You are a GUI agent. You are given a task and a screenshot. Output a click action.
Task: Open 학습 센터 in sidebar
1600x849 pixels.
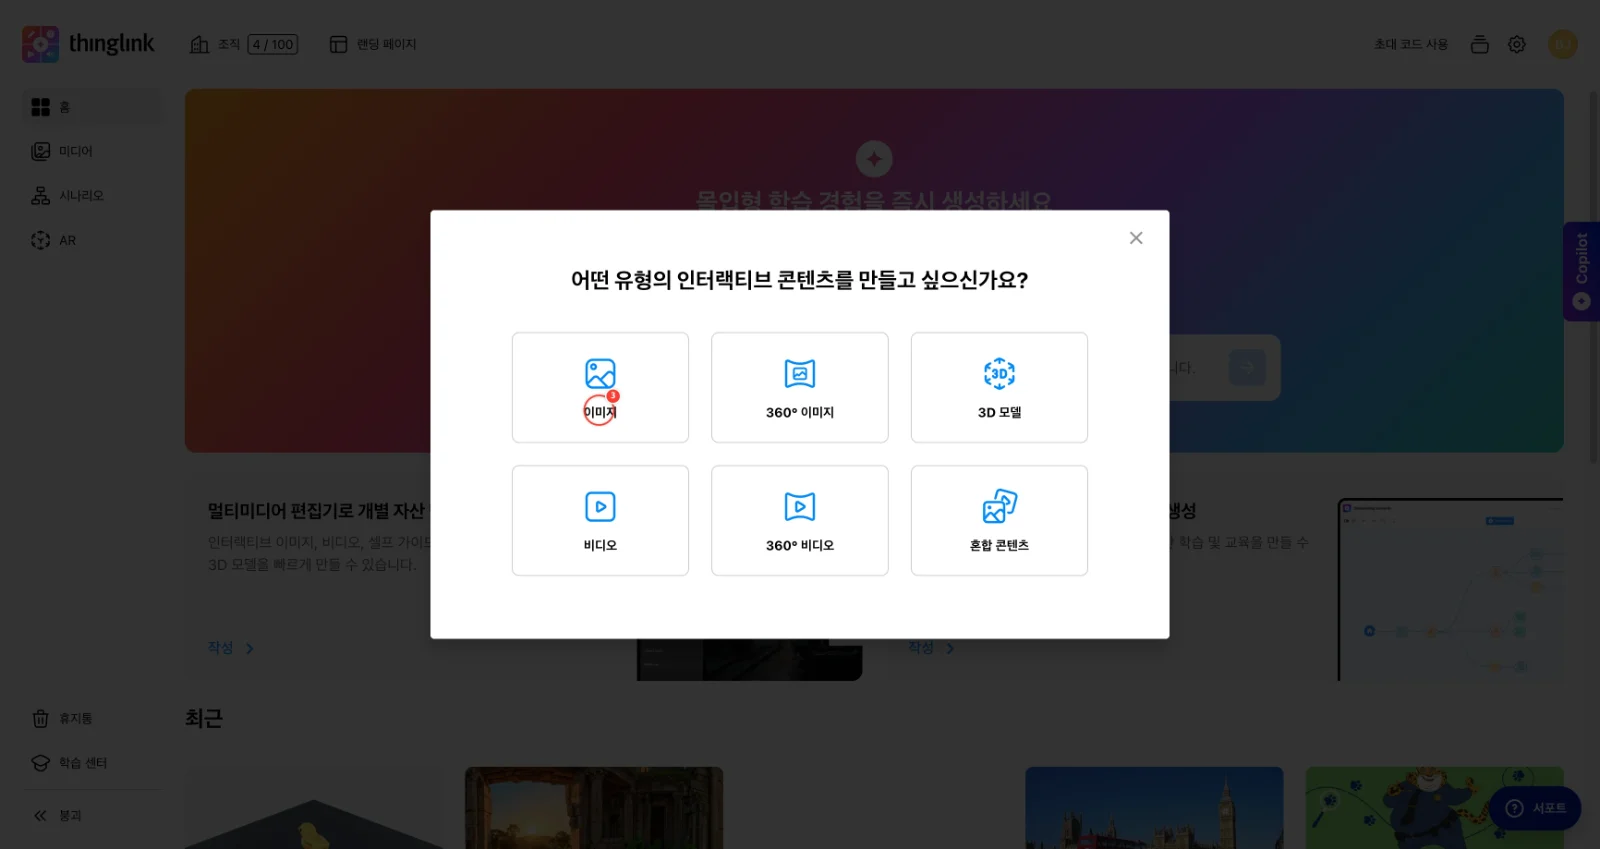coord(91,763)
